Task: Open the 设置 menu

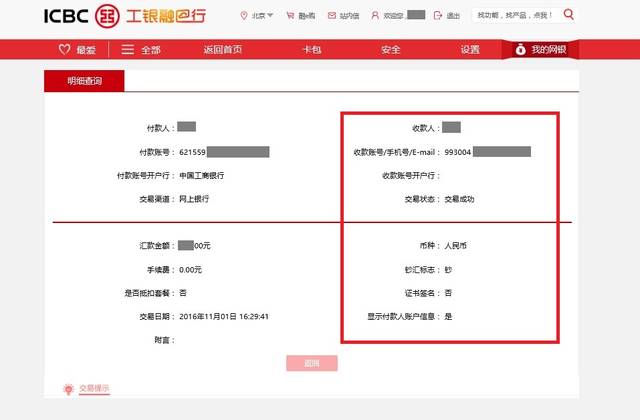Action: pyautogui.click(x=470, y=49)
